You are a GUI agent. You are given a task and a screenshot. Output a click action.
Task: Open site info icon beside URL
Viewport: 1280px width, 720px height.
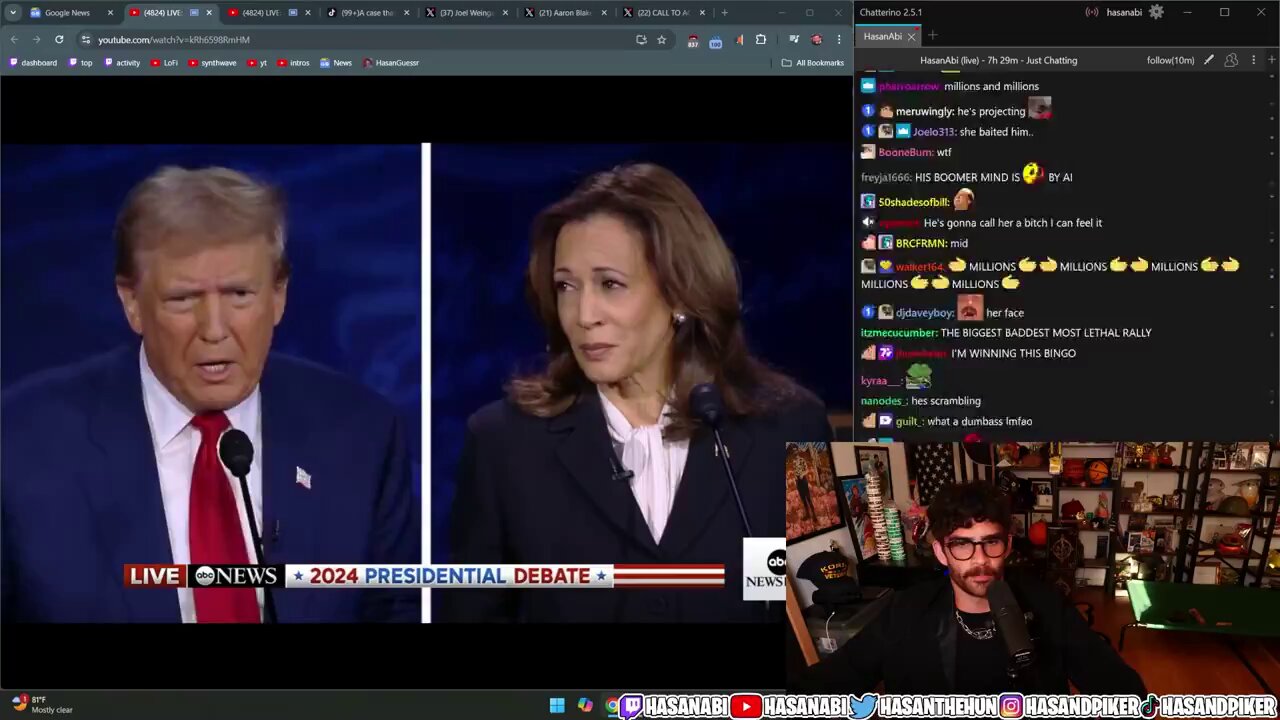click(86, 39)
